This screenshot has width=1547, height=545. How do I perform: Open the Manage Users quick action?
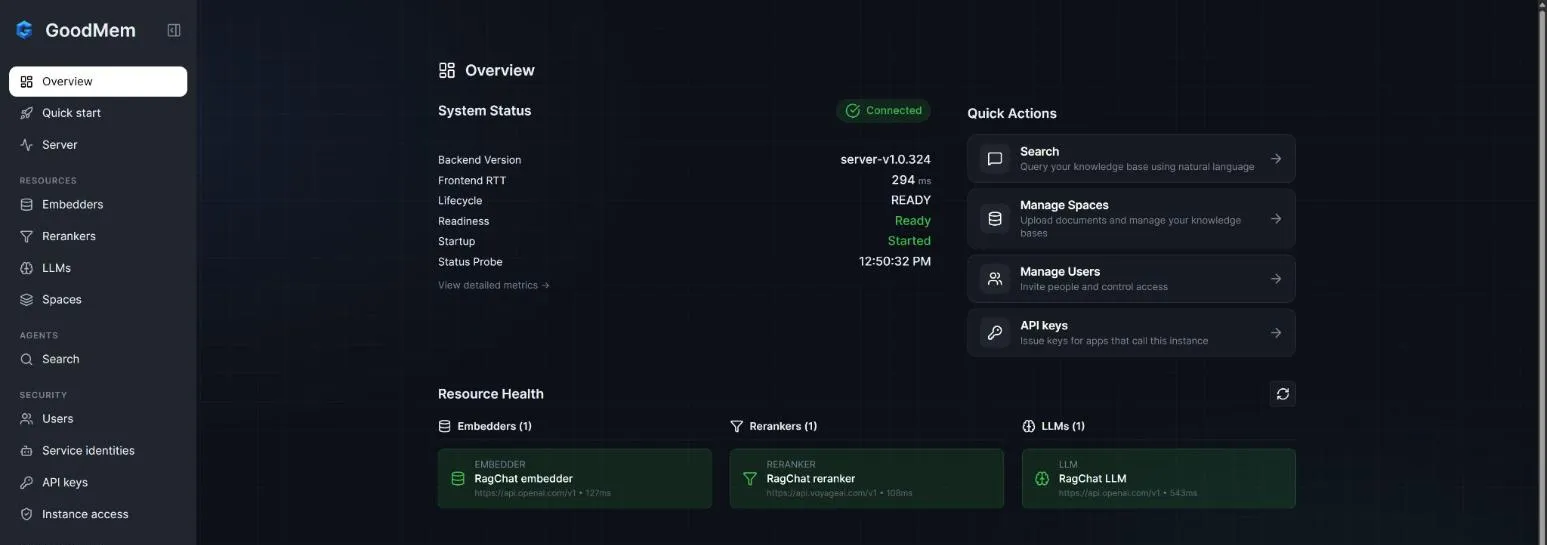1131,279
